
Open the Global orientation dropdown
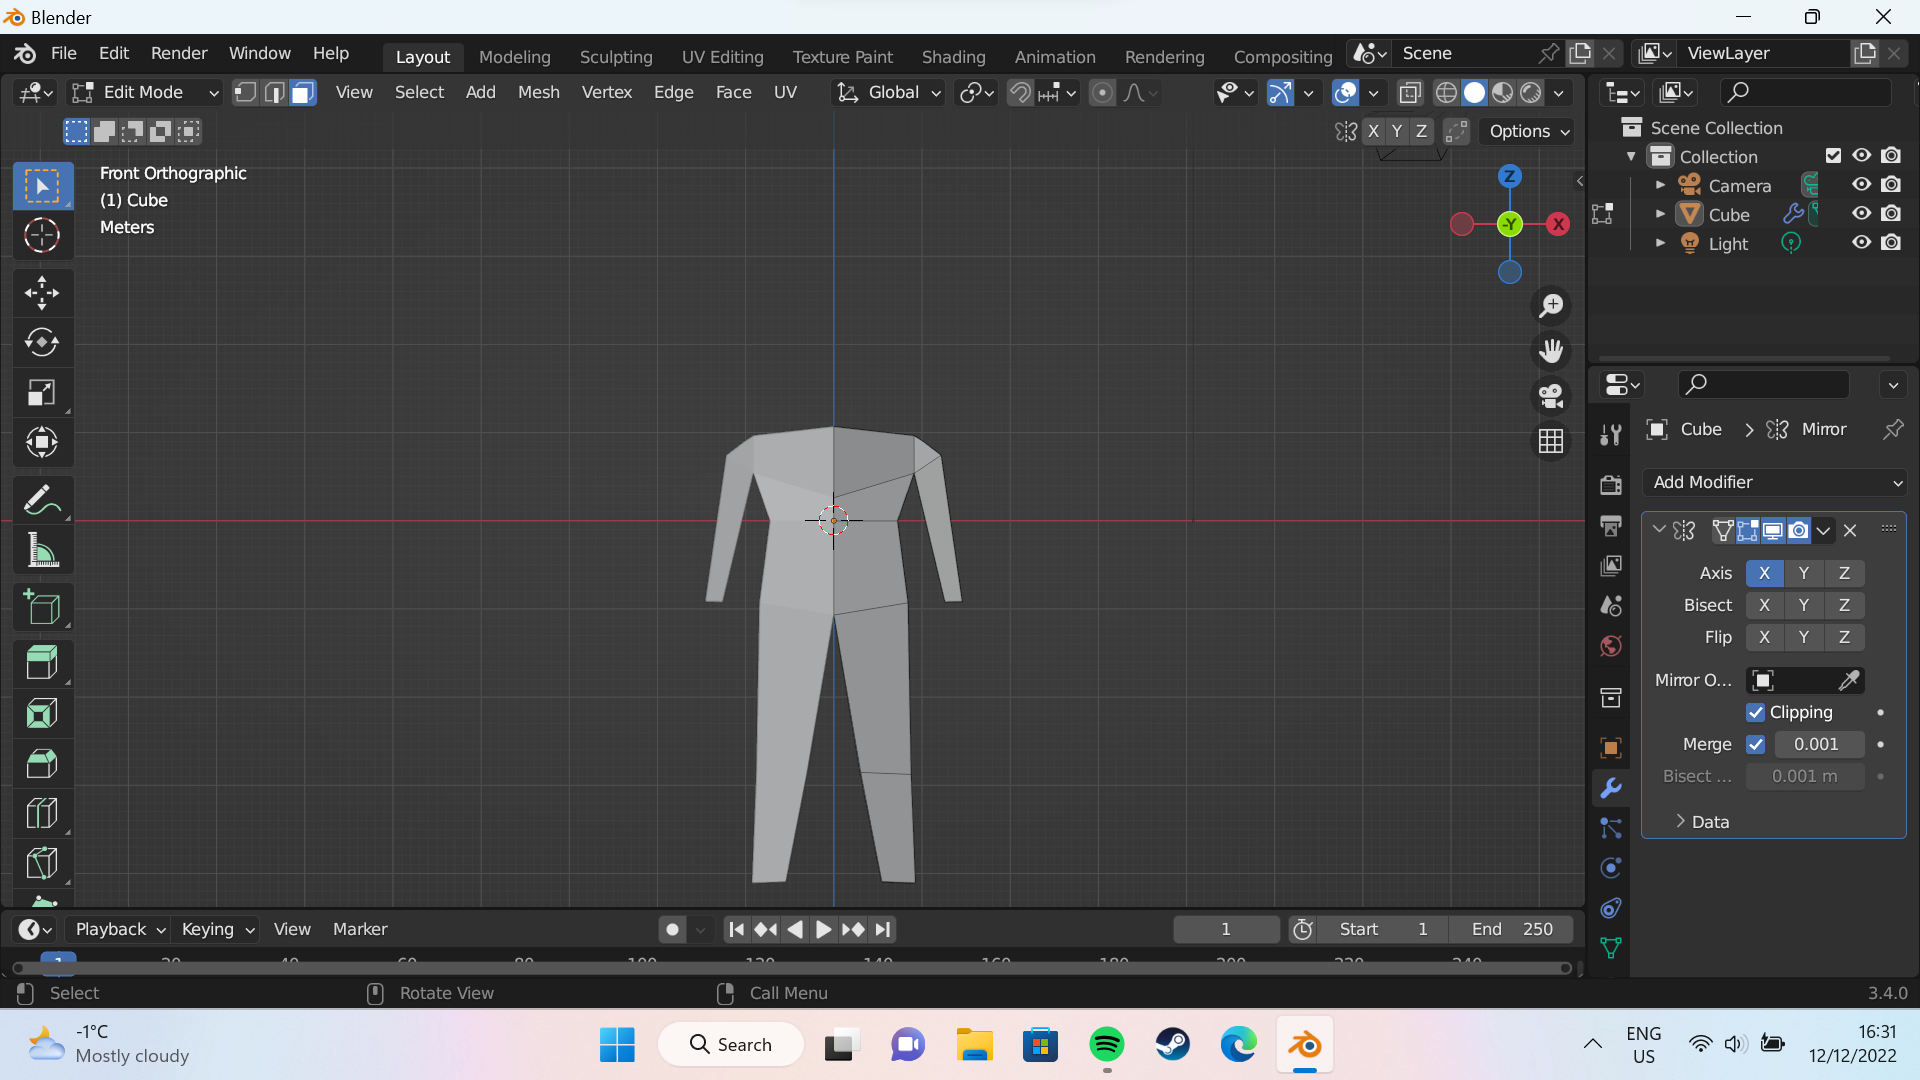890,93
